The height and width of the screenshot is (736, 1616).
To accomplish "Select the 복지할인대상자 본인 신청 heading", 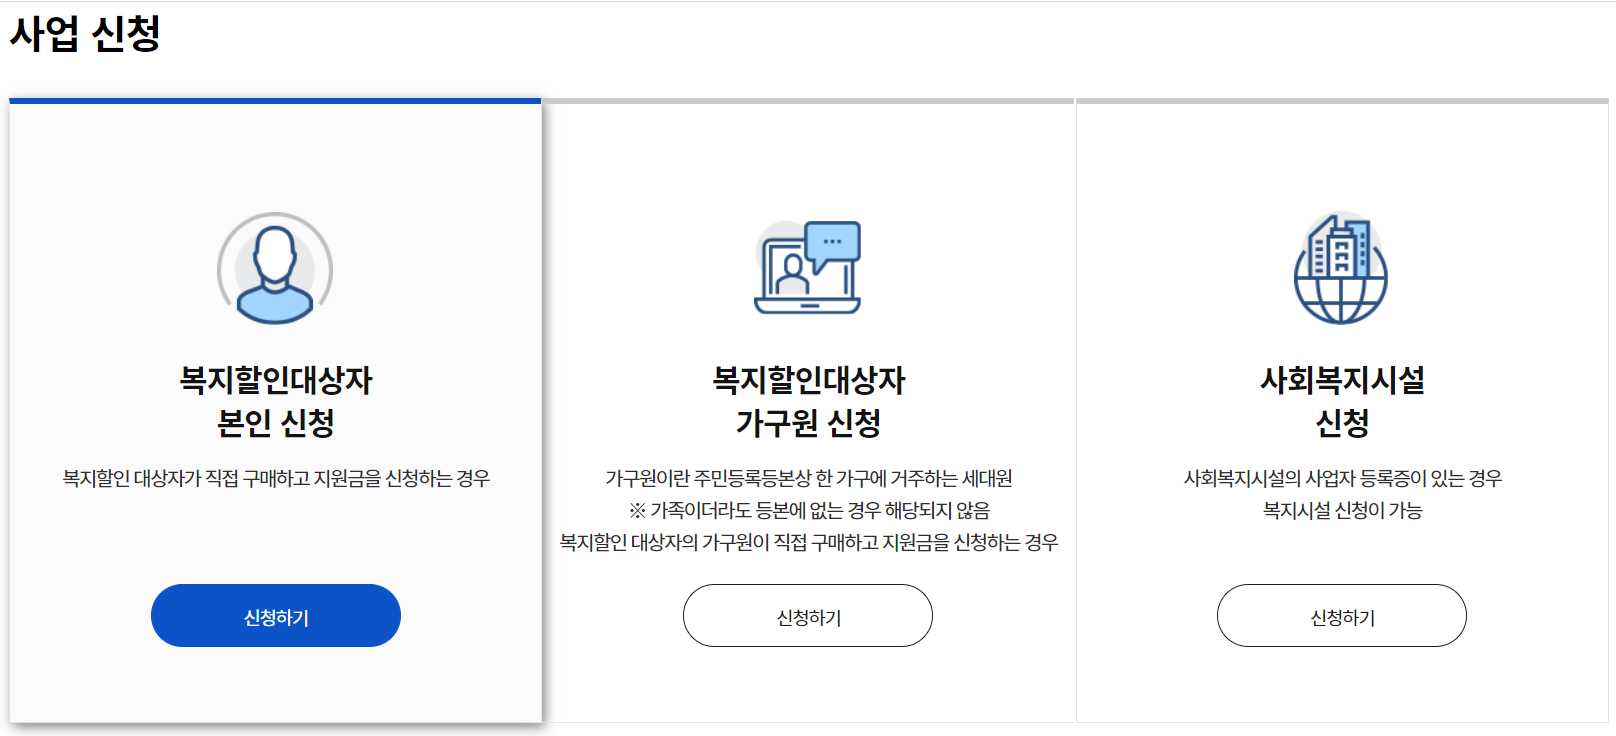I will (x=276, y=401).
